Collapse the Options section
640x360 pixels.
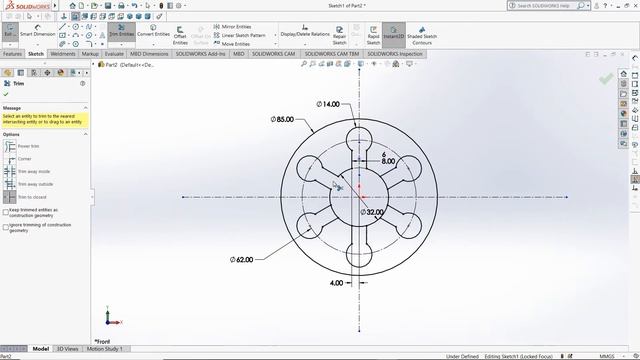point(85,134)
